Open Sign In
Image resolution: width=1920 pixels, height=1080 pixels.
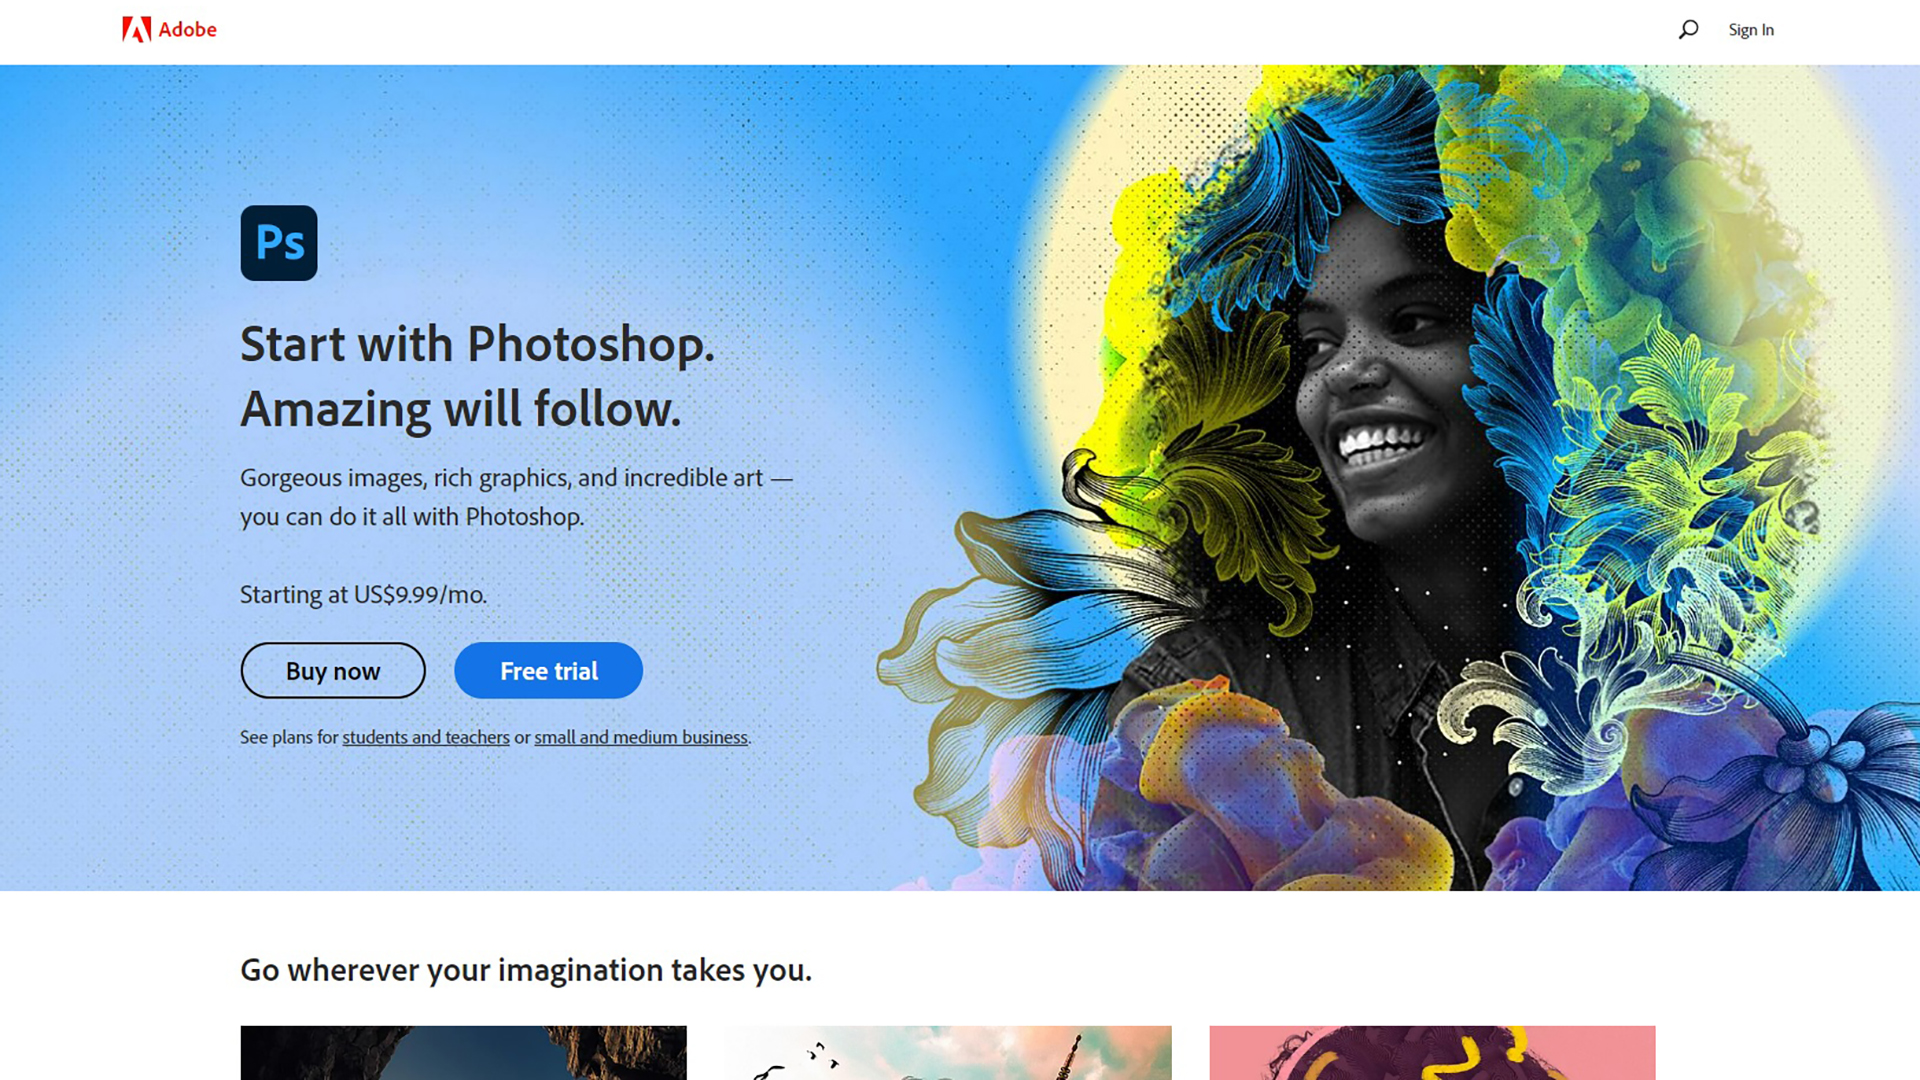(x=1750, y=29)
